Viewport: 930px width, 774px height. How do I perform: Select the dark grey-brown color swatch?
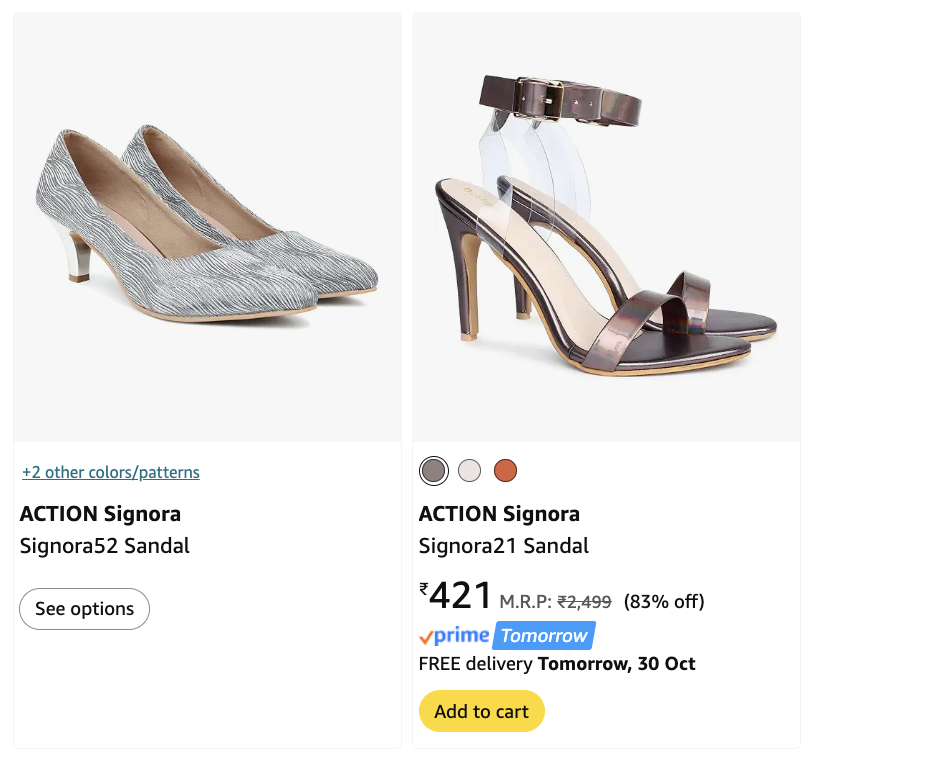coord(433,470)
